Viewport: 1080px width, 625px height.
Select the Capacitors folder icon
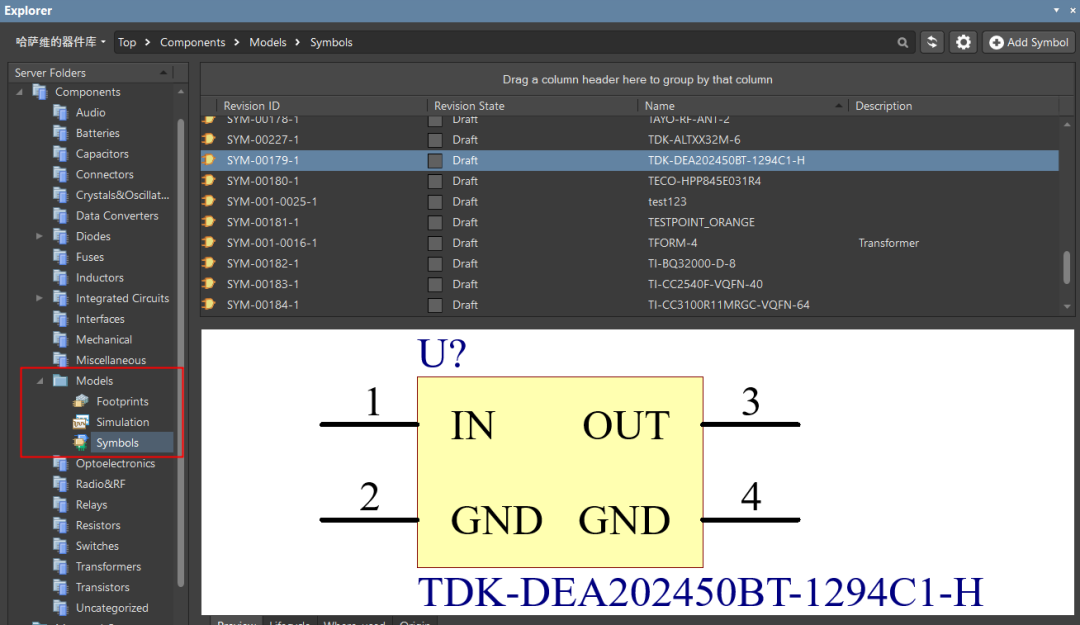[61, 154]
